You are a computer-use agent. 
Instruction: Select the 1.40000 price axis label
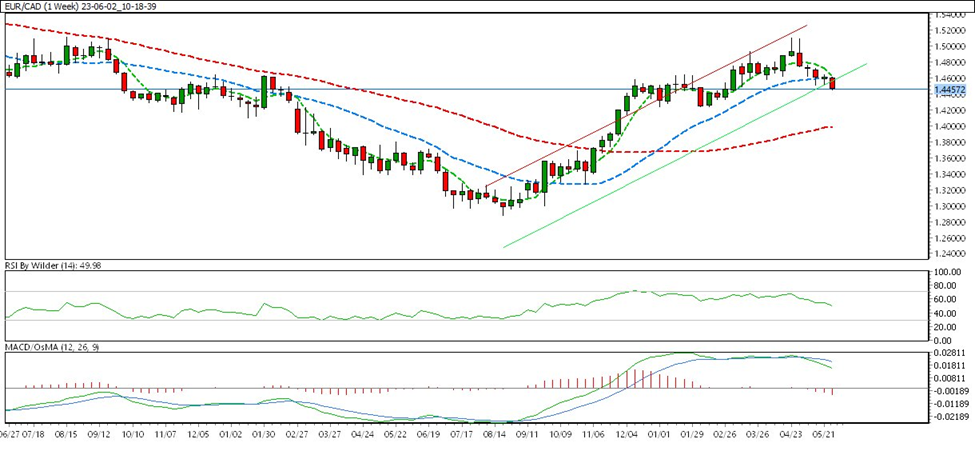coord(950,127)
